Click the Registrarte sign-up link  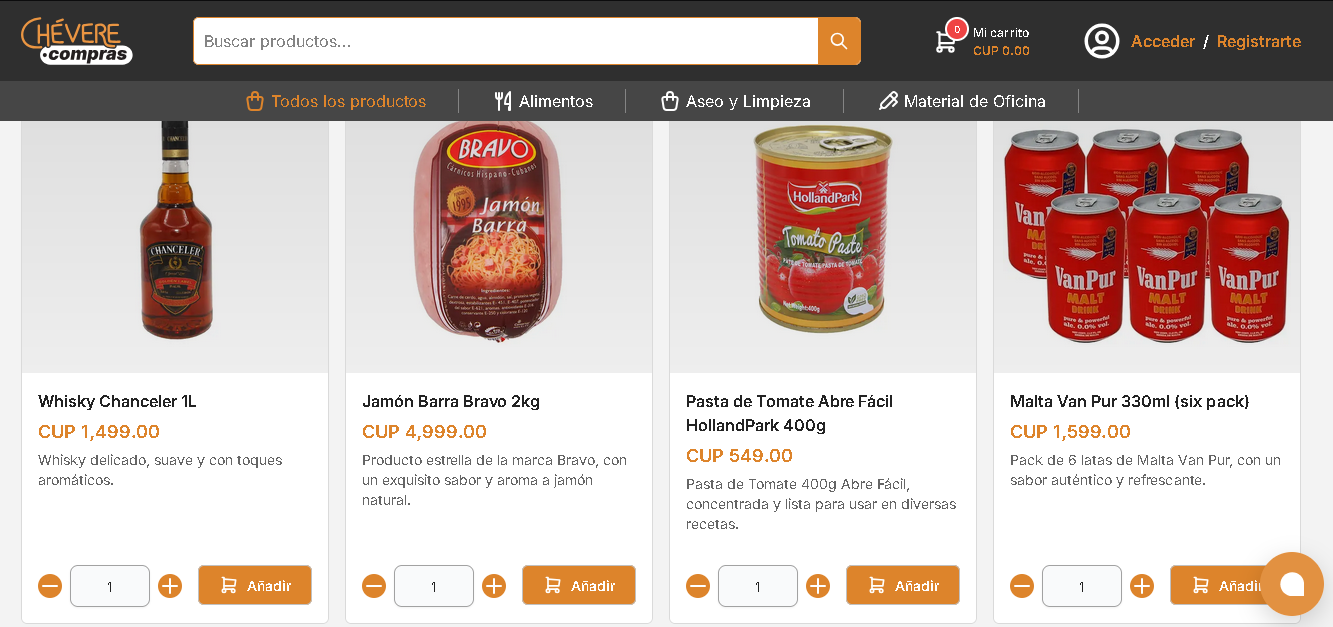(1259, 41)
